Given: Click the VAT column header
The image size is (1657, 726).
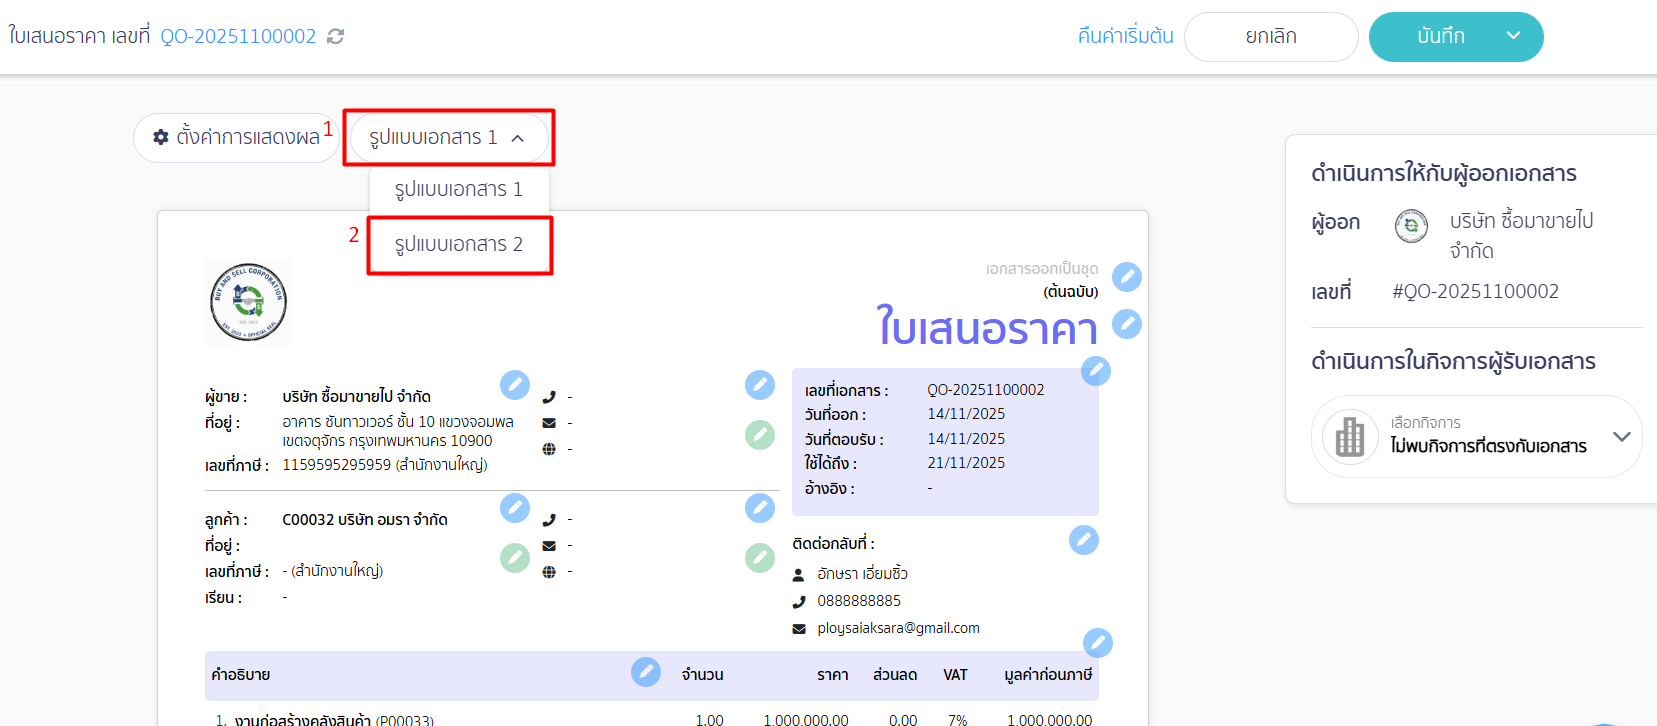Looking at the screenshot, I should click(955, 675).
